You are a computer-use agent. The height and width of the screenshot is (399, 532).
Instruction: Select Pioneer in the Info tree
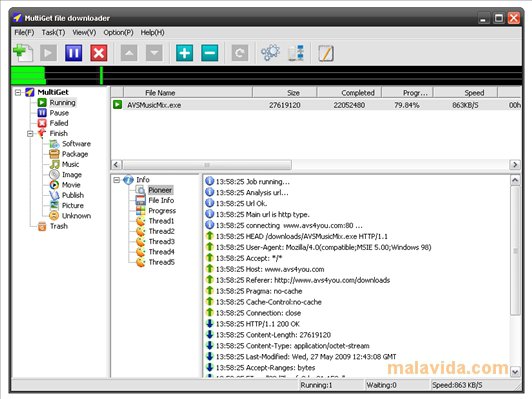pyautogui.click(x=160, y=190)
